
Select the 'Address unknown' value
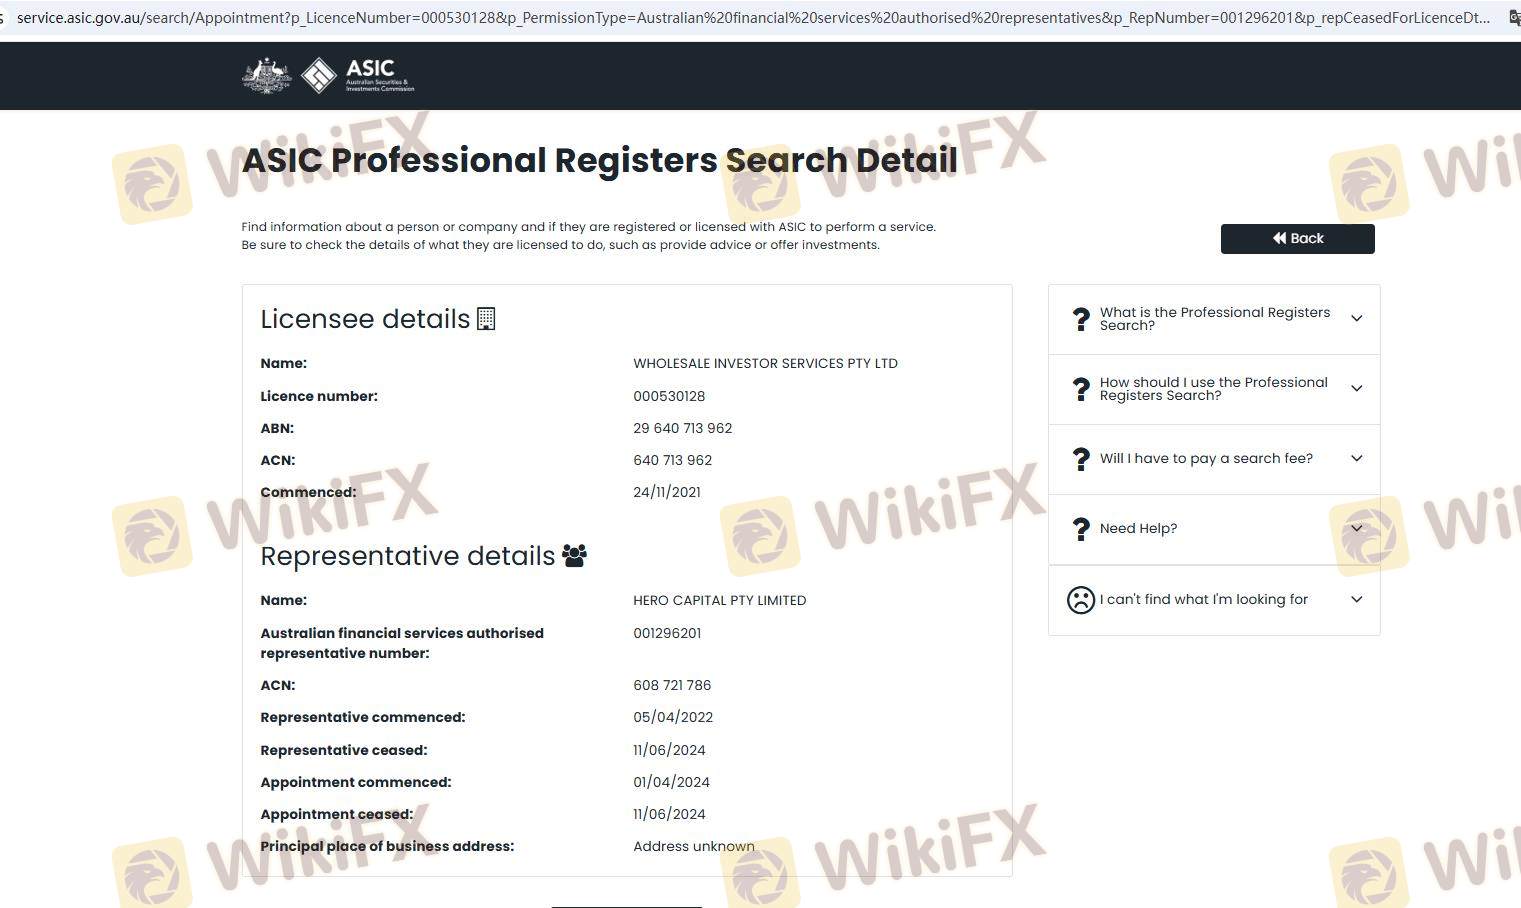pos(694,847)
